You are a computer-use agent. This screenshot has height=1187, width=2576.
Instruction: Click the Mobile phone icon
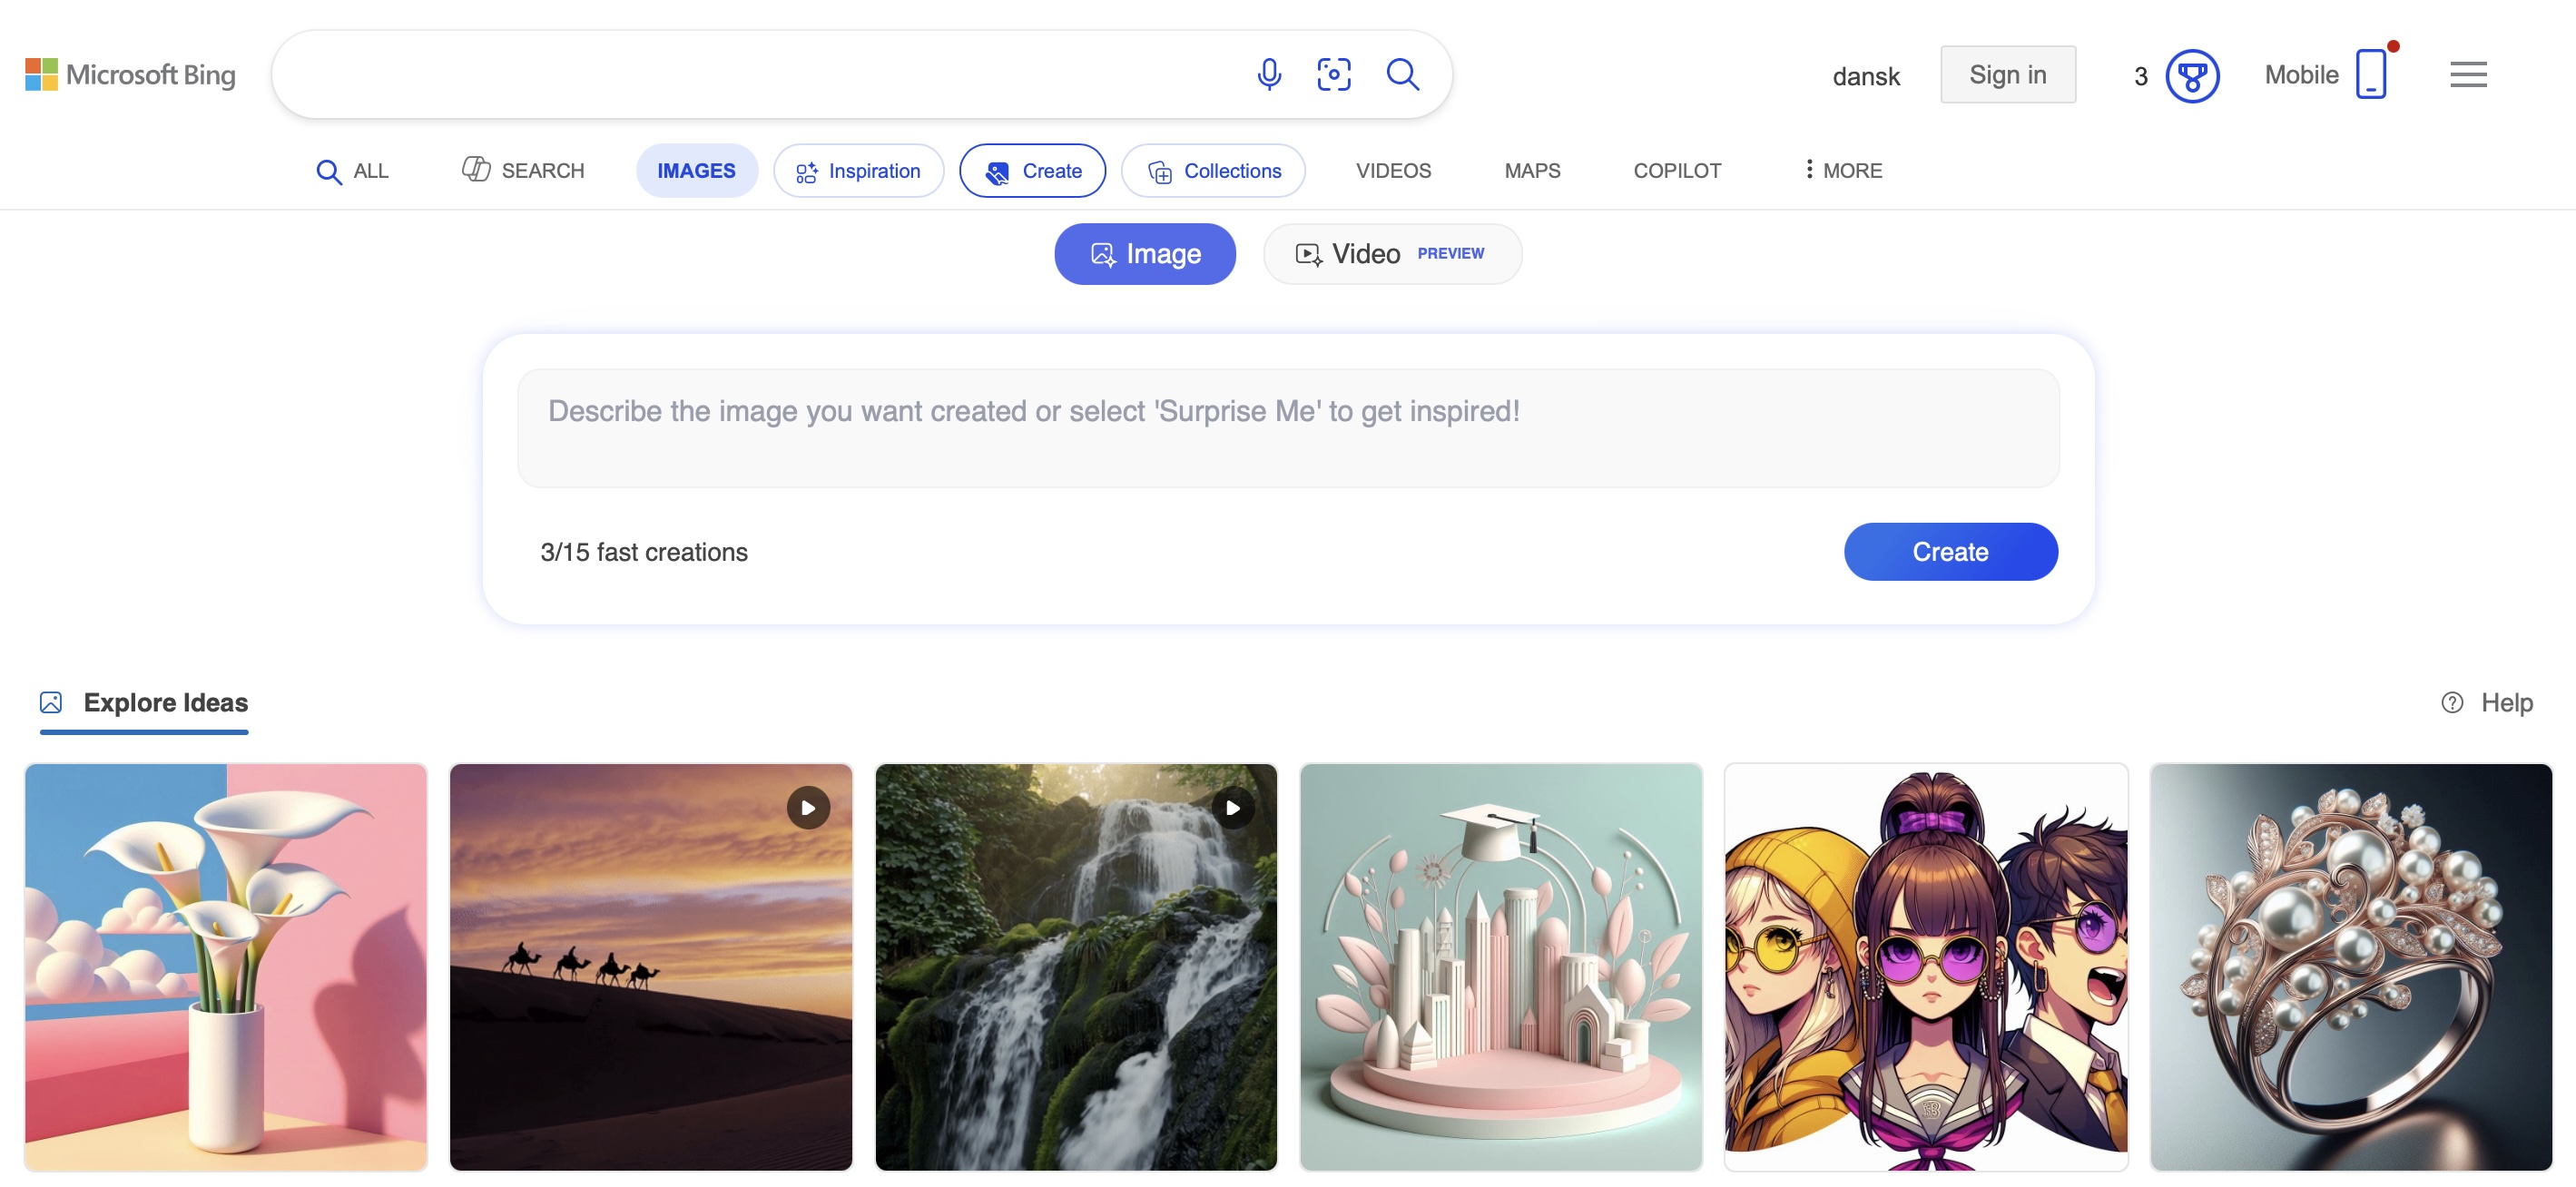pos(2371,74)
